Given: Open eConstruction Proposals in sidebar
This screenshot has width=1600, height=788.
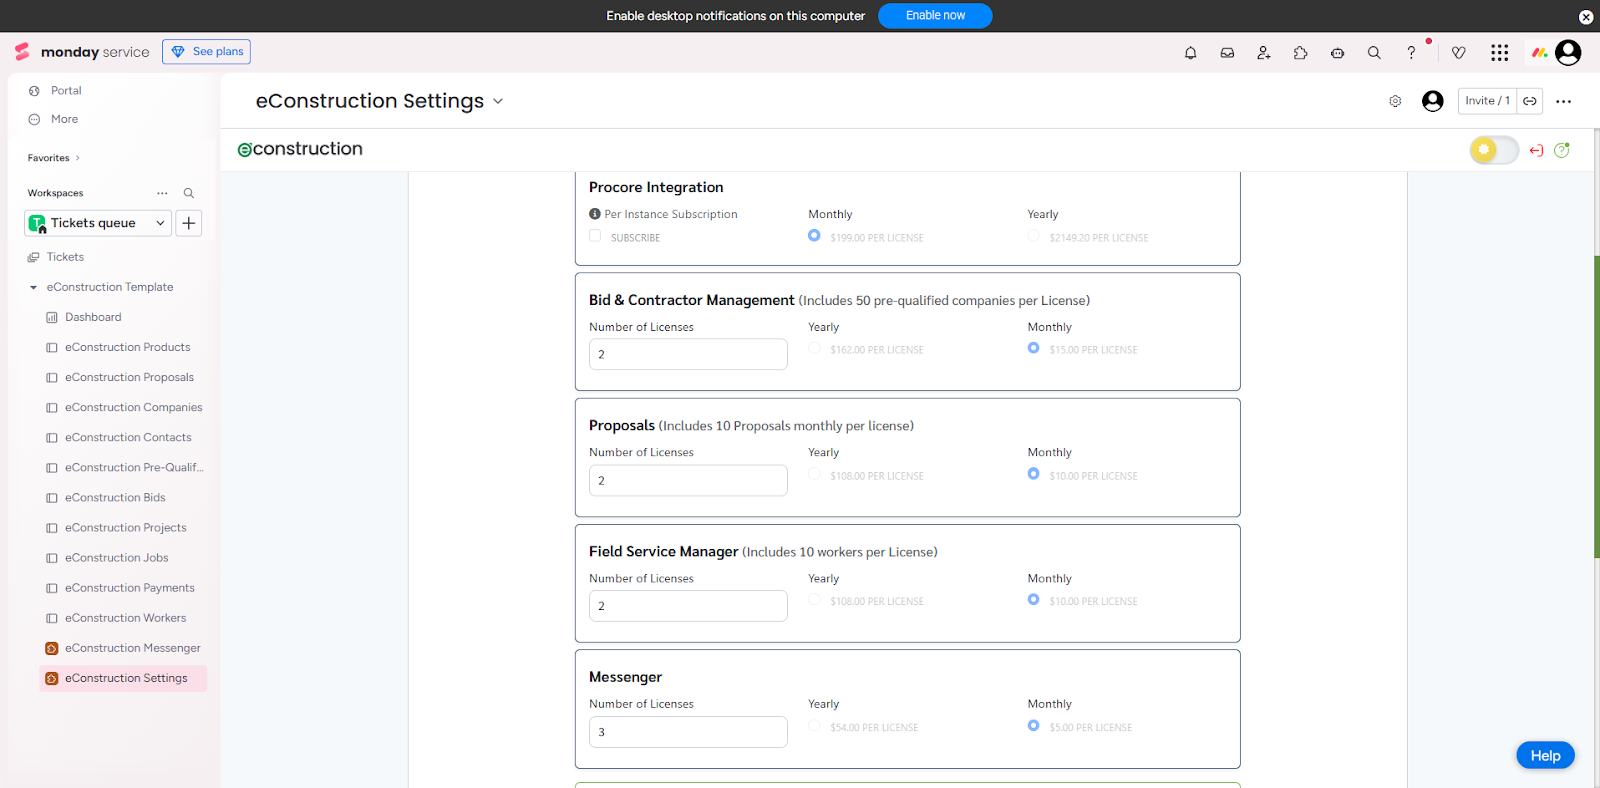Looking at the screenshot, I should 129,377.
